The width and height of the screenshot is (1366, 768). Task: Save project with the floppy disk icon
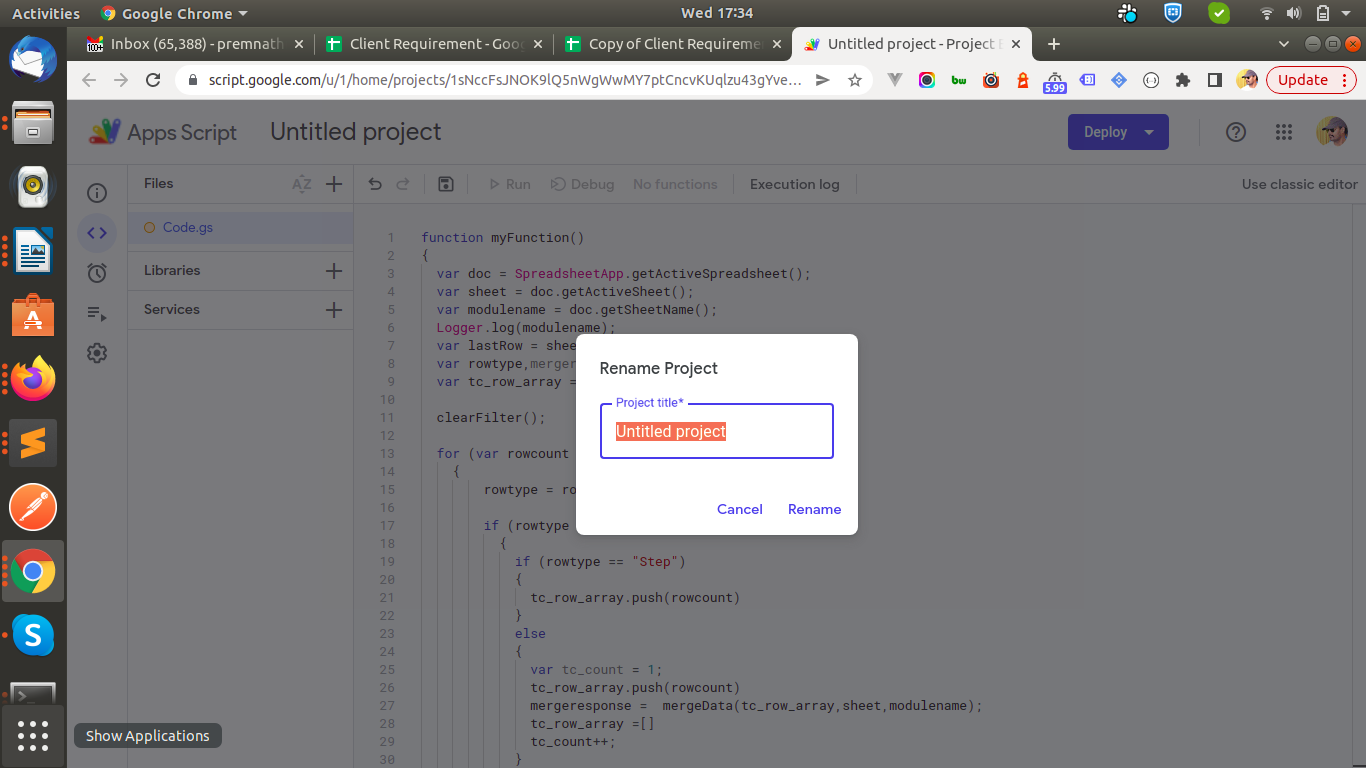pyautogui.click(x=446, y=184)
